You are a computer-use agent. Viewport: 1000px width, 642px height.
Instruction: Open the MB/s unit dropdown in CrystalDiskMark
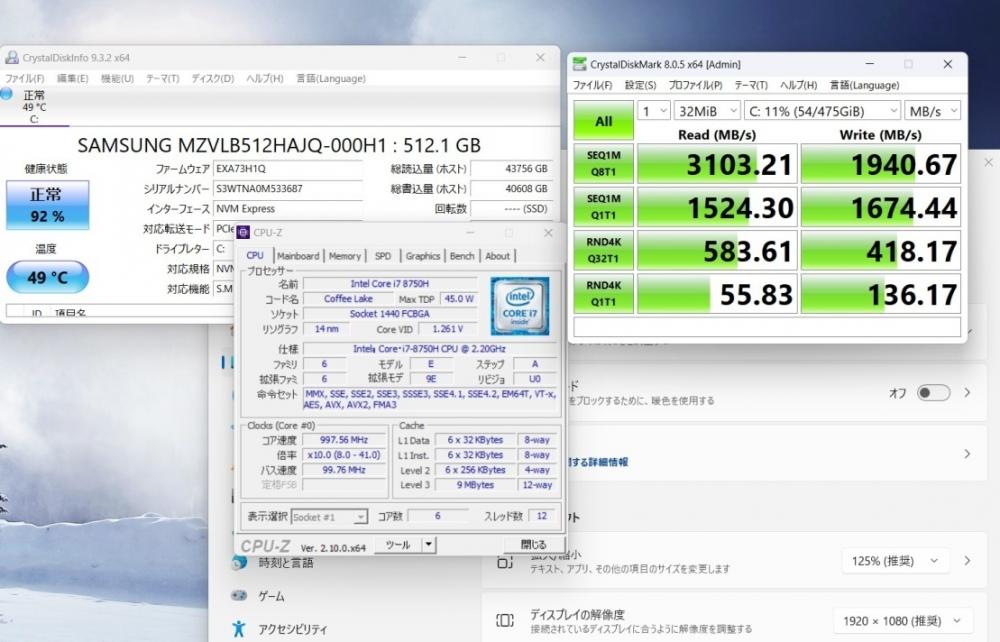(932, 111)
